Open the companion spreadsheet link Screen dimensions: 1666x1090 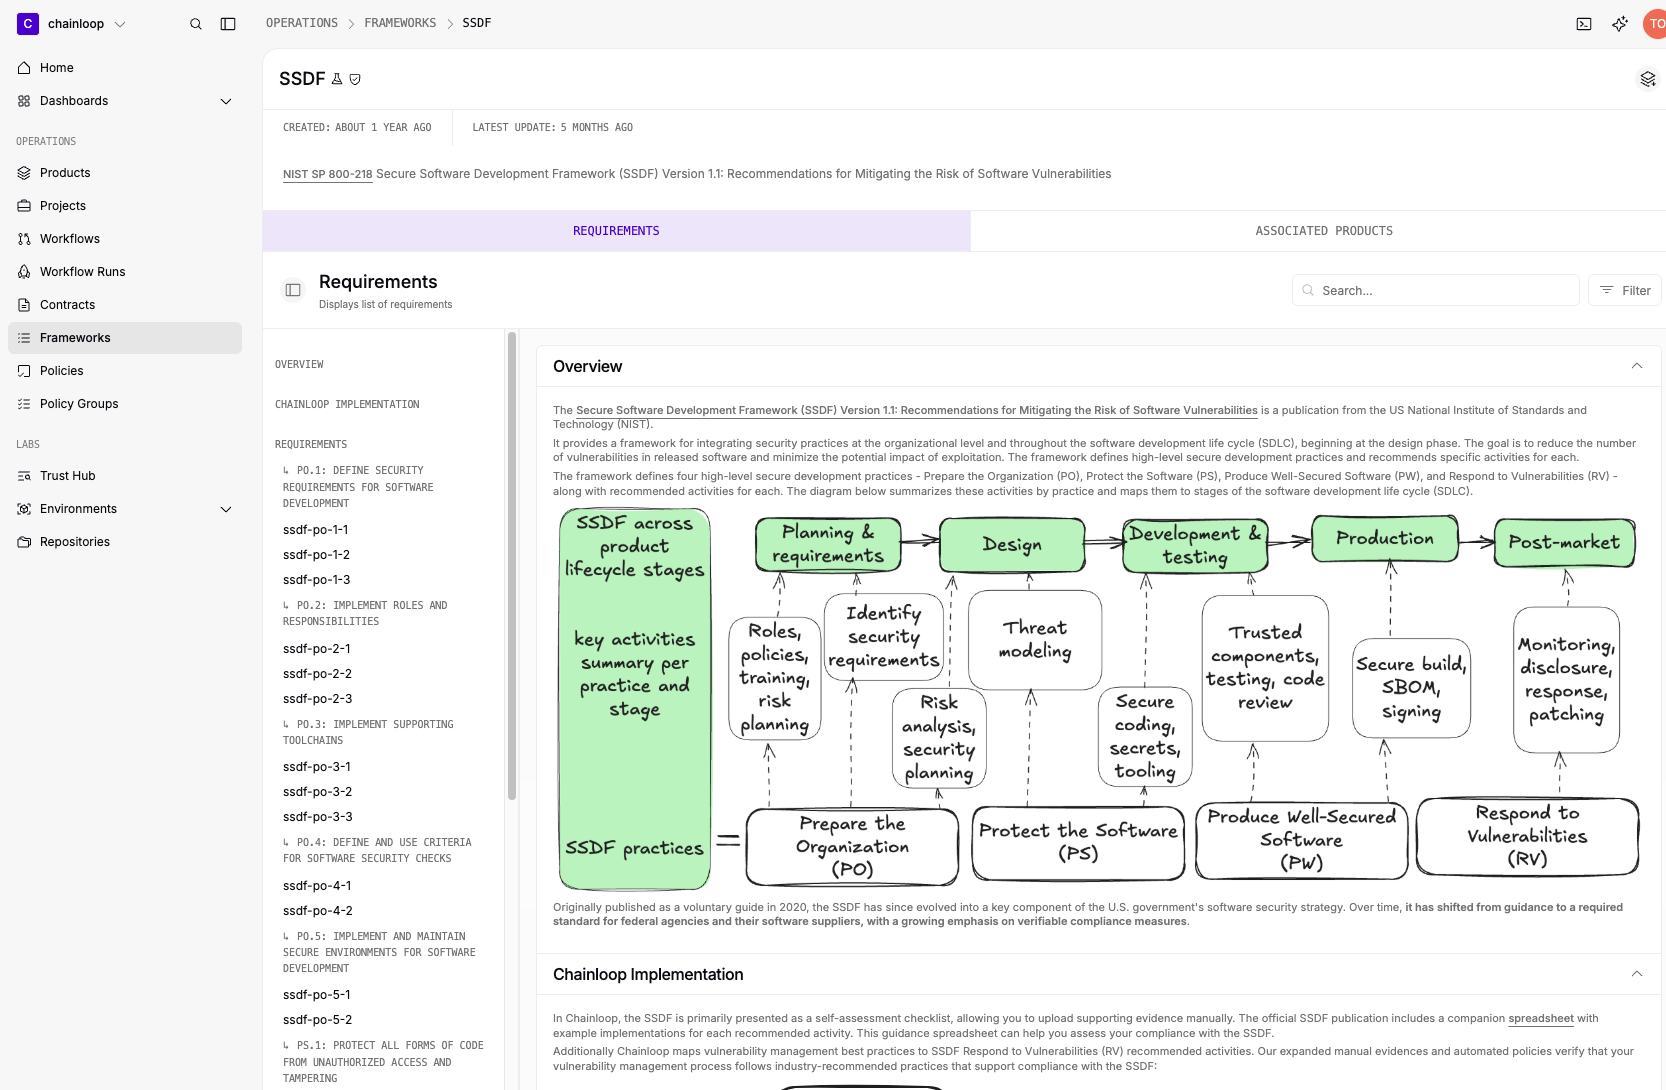click(1541, 1018)
